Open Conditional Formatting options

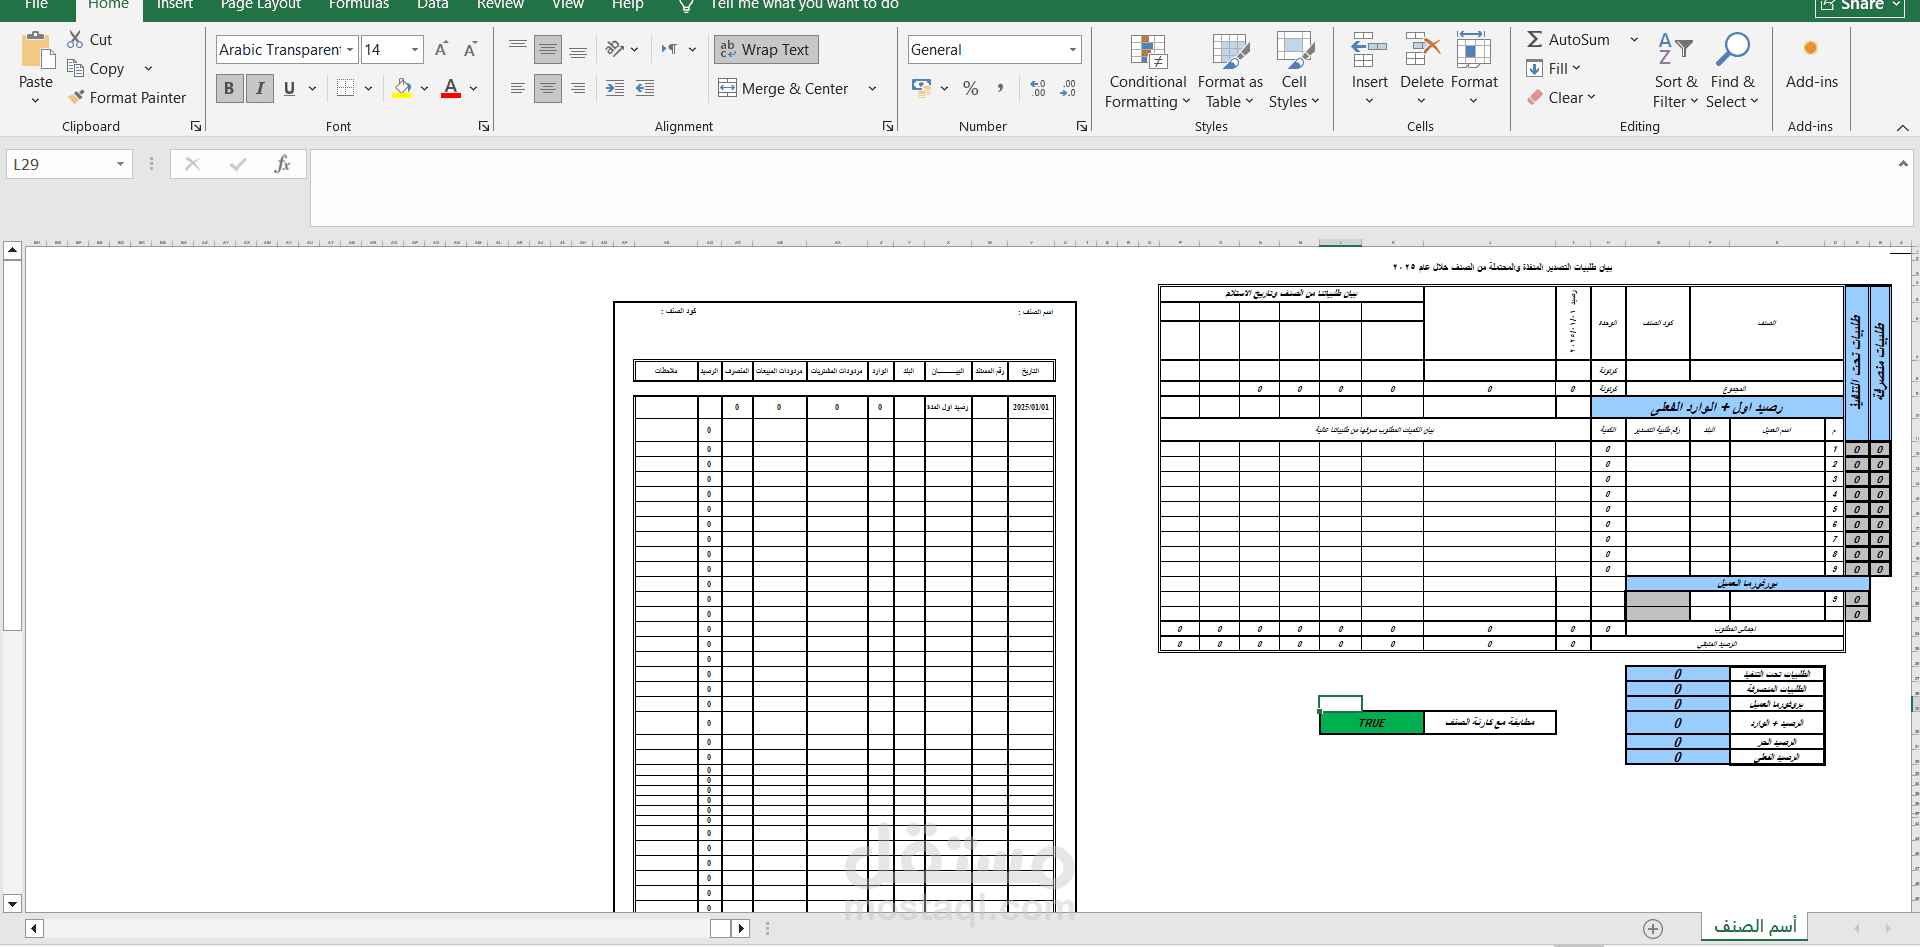[x=1146, y=70]
